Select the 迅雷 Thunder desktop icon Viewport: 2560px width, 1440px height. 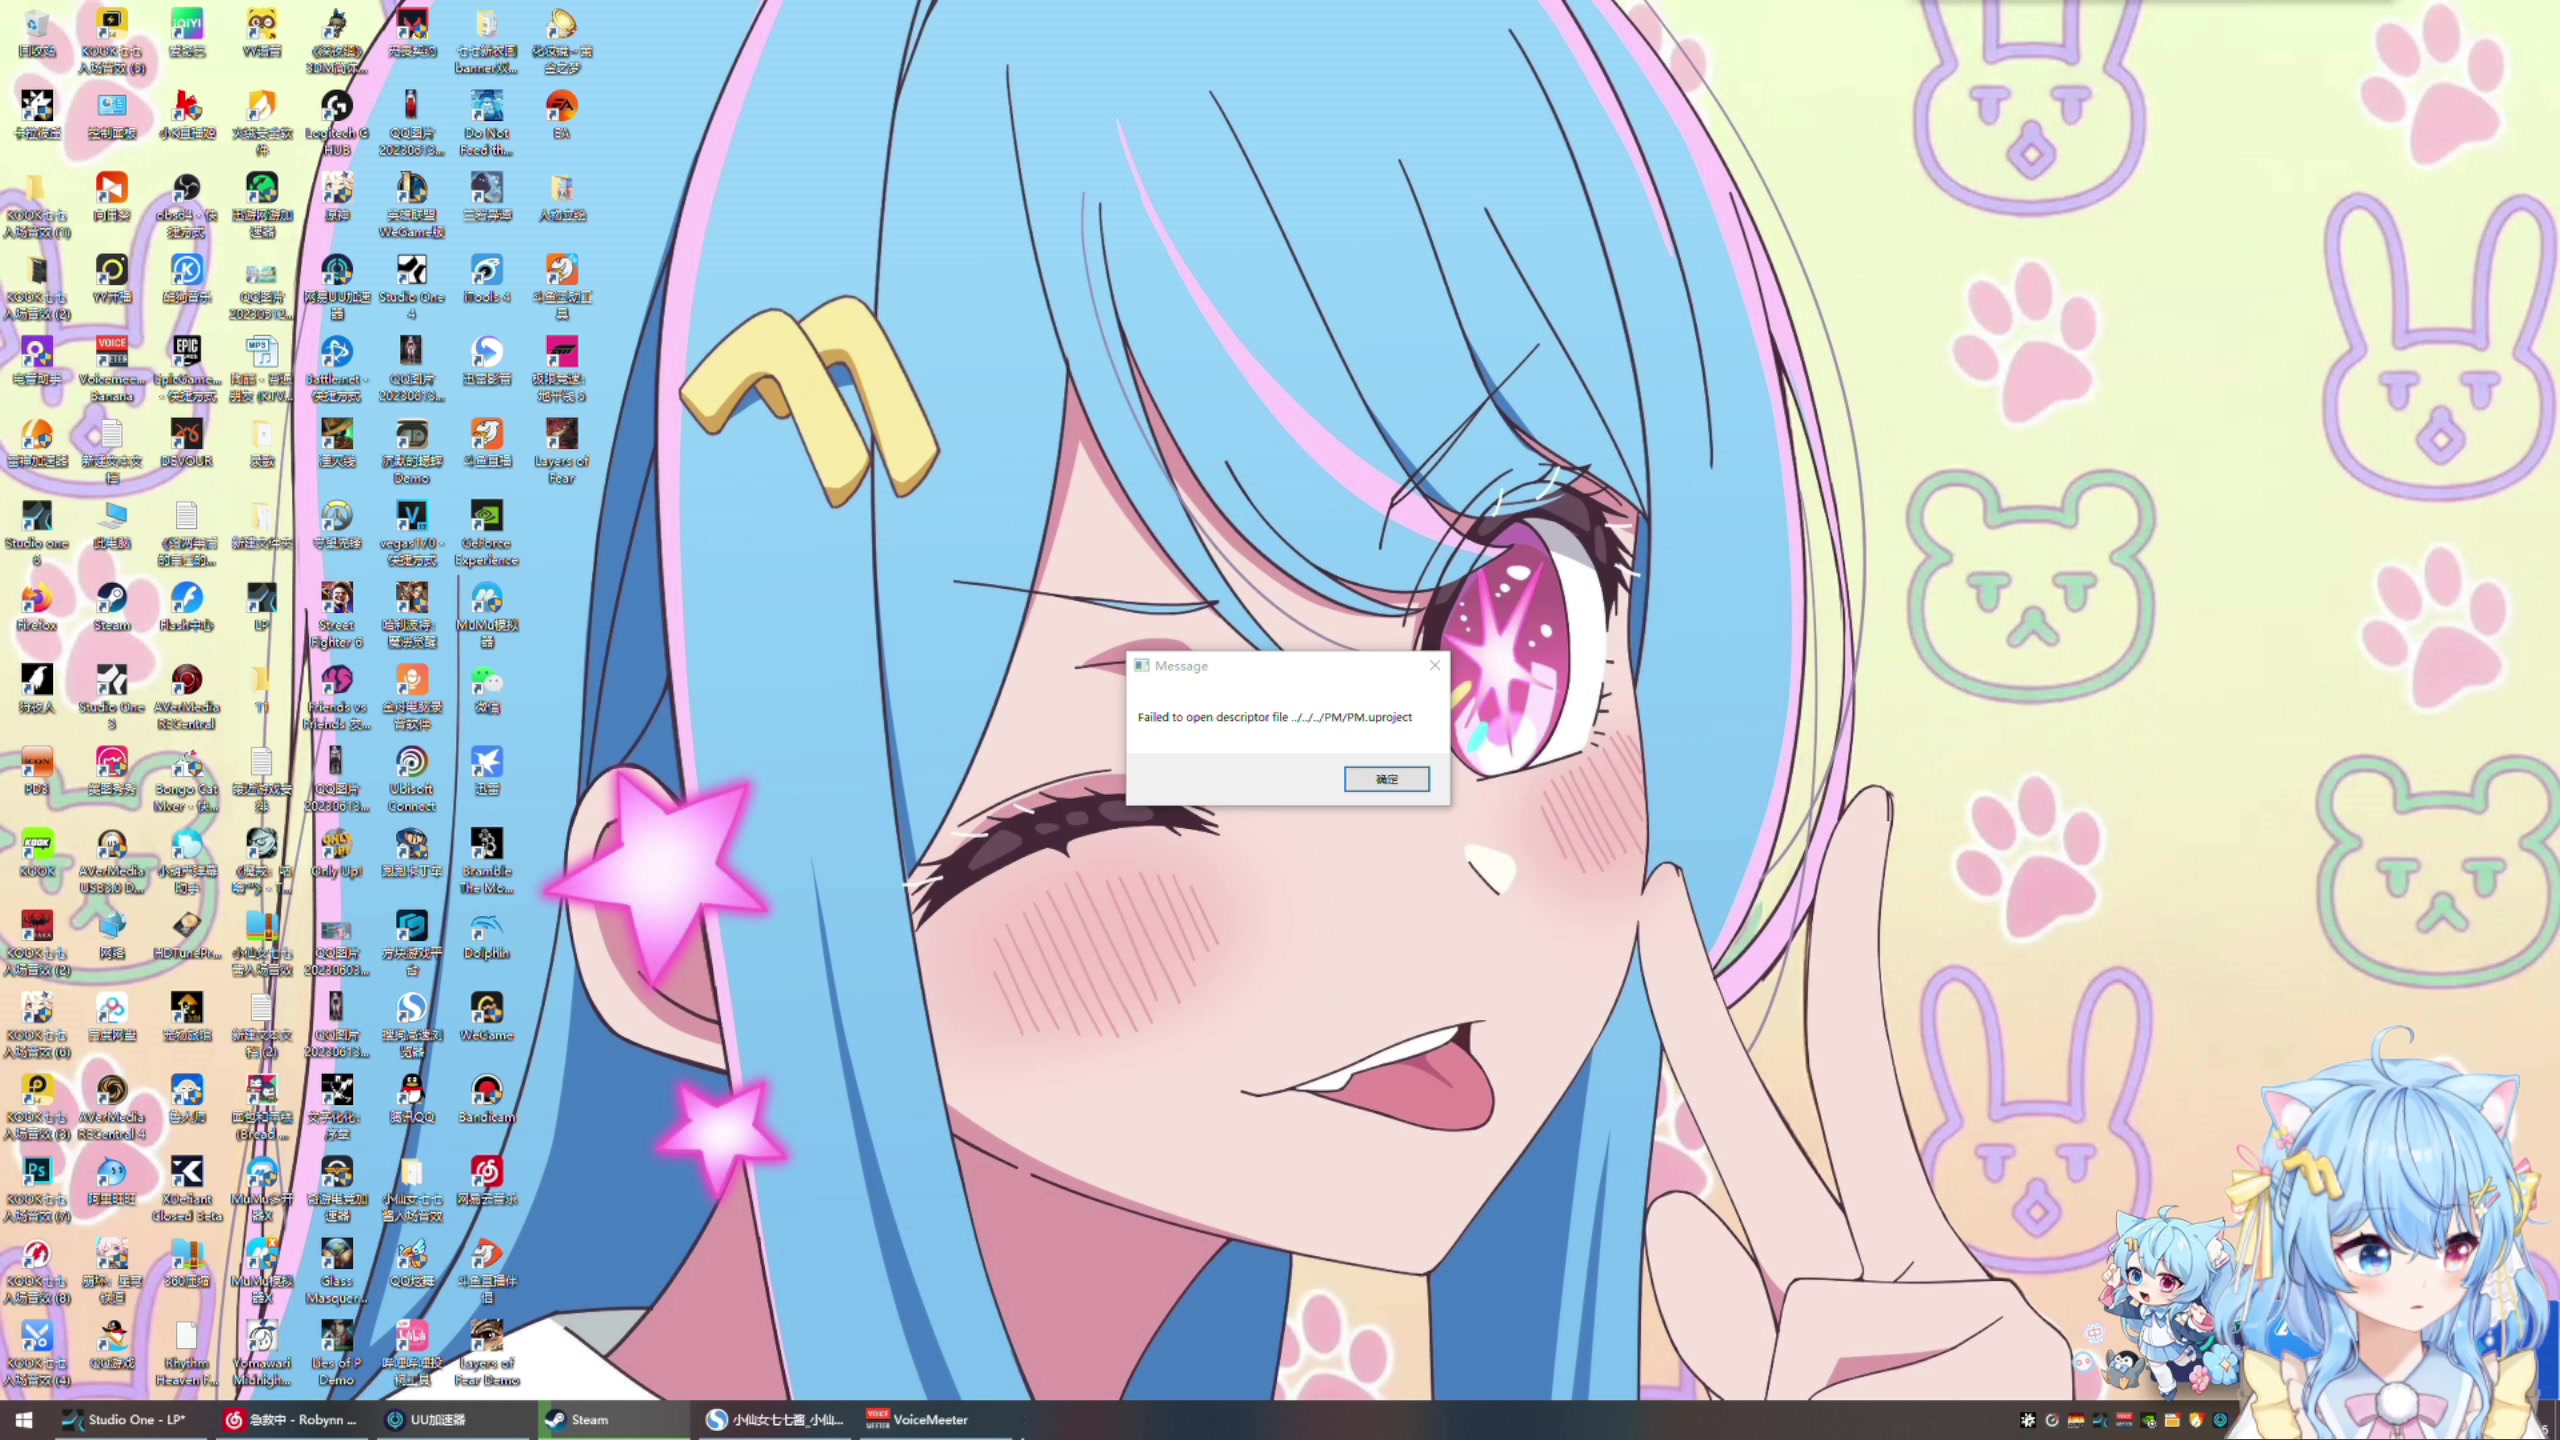487,771
